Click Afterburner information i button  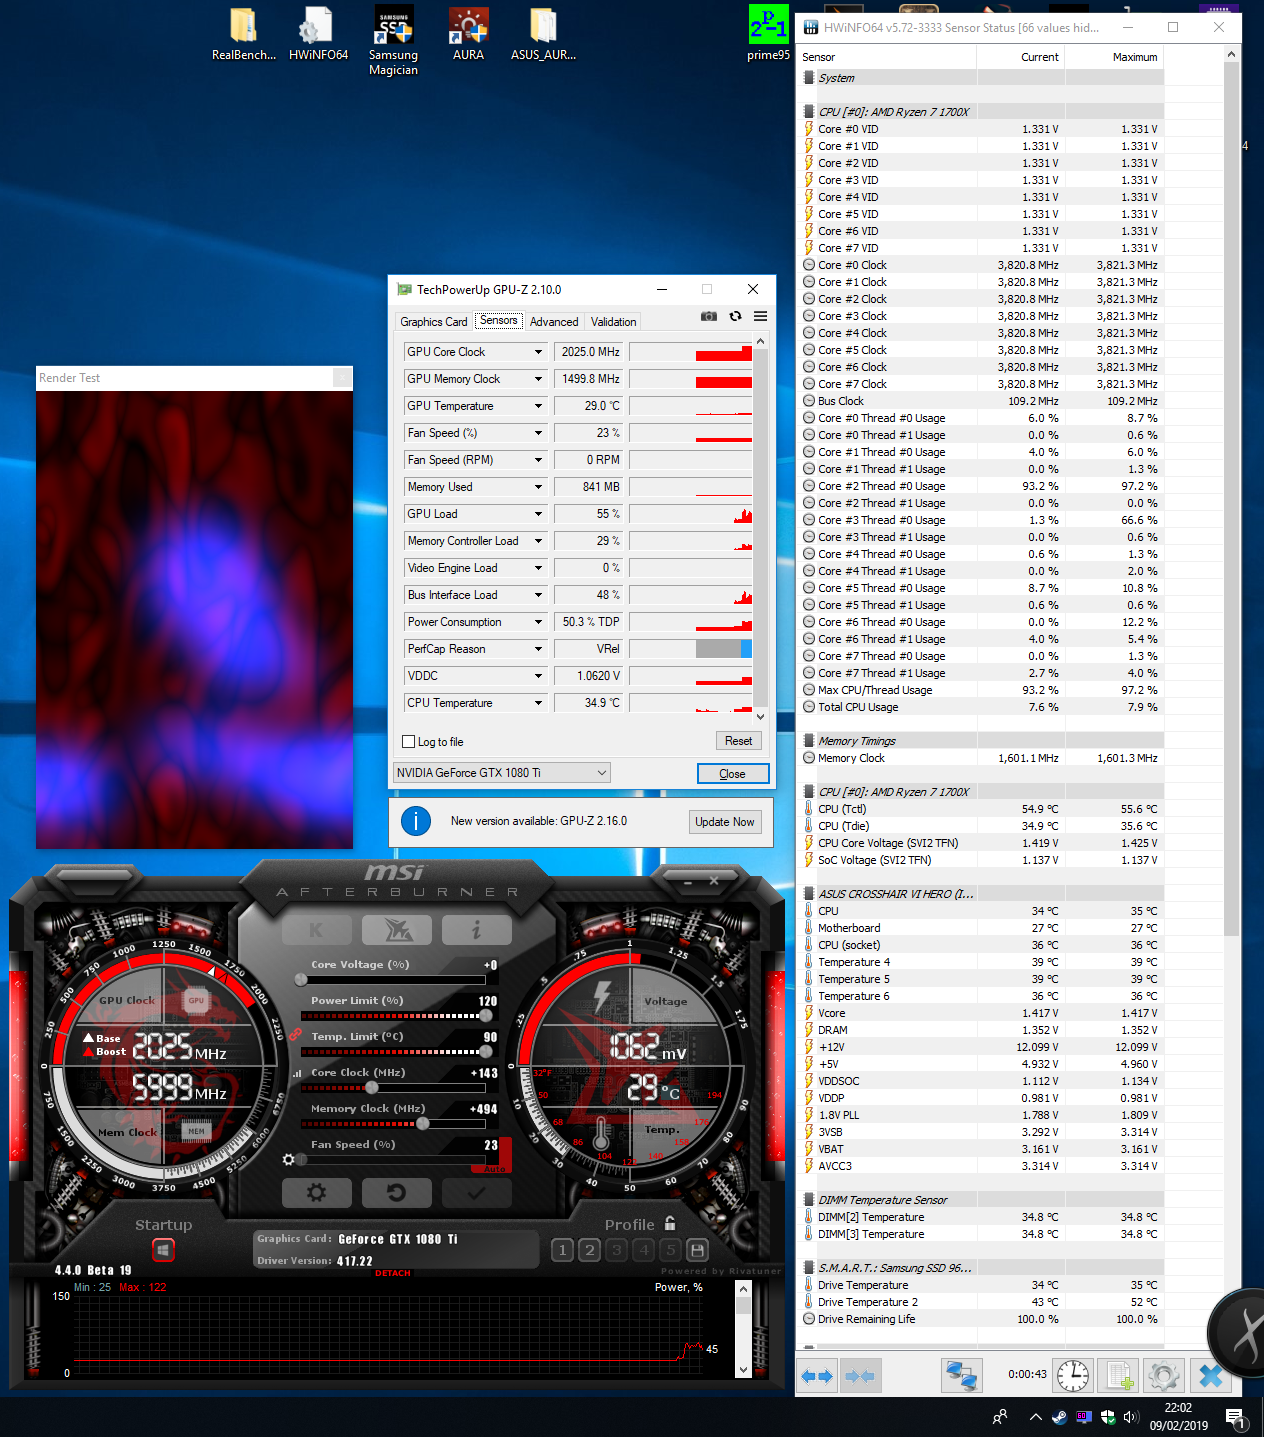476,930
